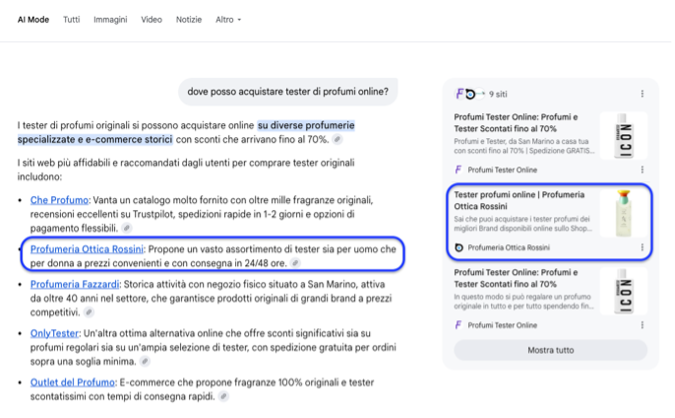The width and height of the screenshot is (675, 418).
Task: Click the ICON thumbnail of the 'Spedizione GRATIS' card
Action: pos(623,136)
